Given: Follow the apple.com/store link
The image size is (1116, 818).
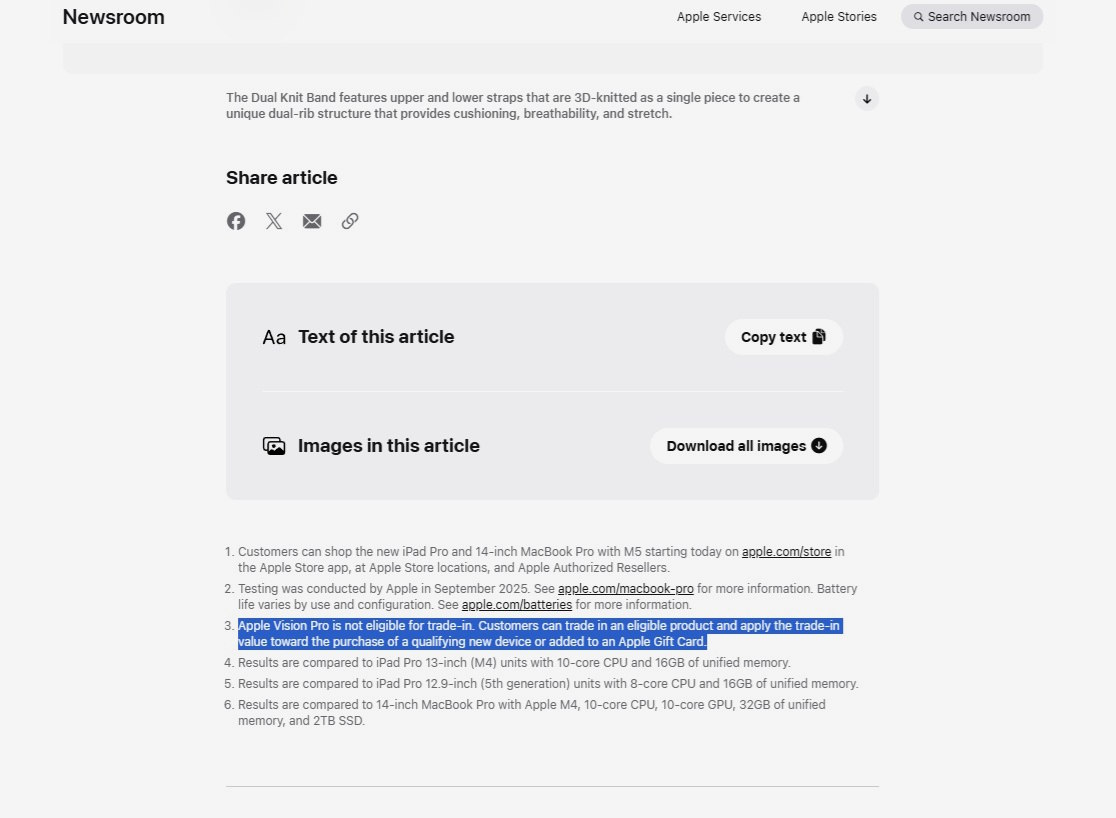Looking at the screenshot, I should 786,552.
